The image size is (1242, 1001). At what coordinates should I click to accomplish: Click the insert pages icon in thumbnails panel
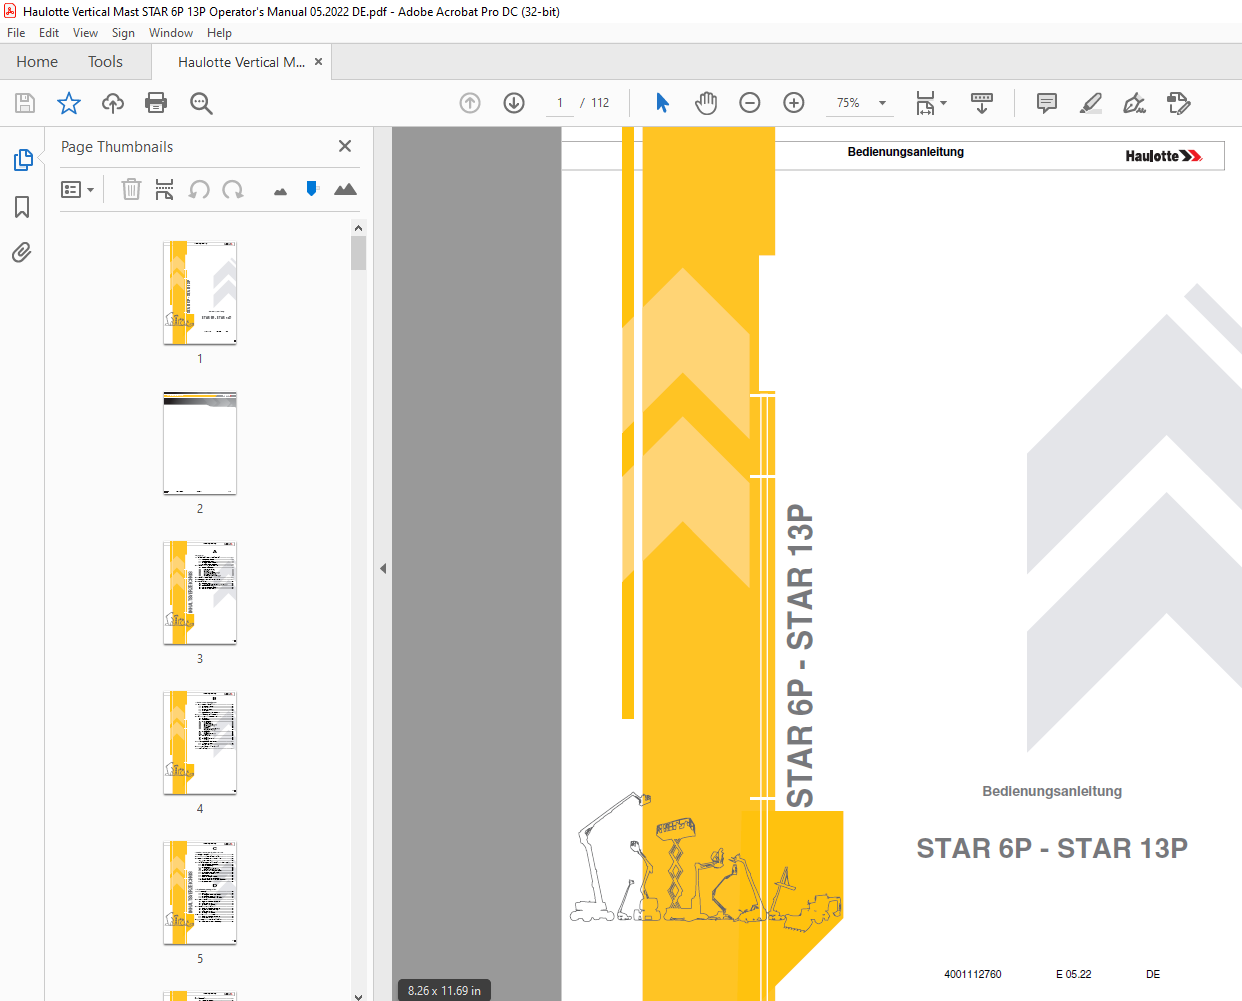[x=165, y=189]
